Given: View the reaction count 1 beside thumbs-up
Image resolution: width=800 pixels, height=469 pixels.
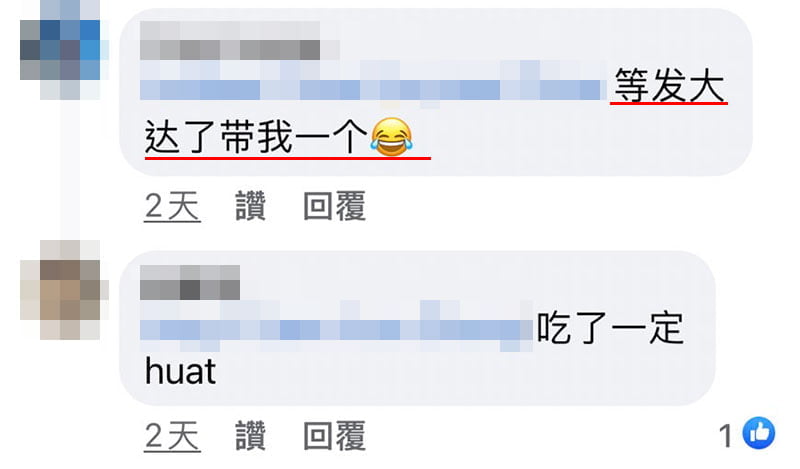Looking at the screenshot, I should (726, 436).
